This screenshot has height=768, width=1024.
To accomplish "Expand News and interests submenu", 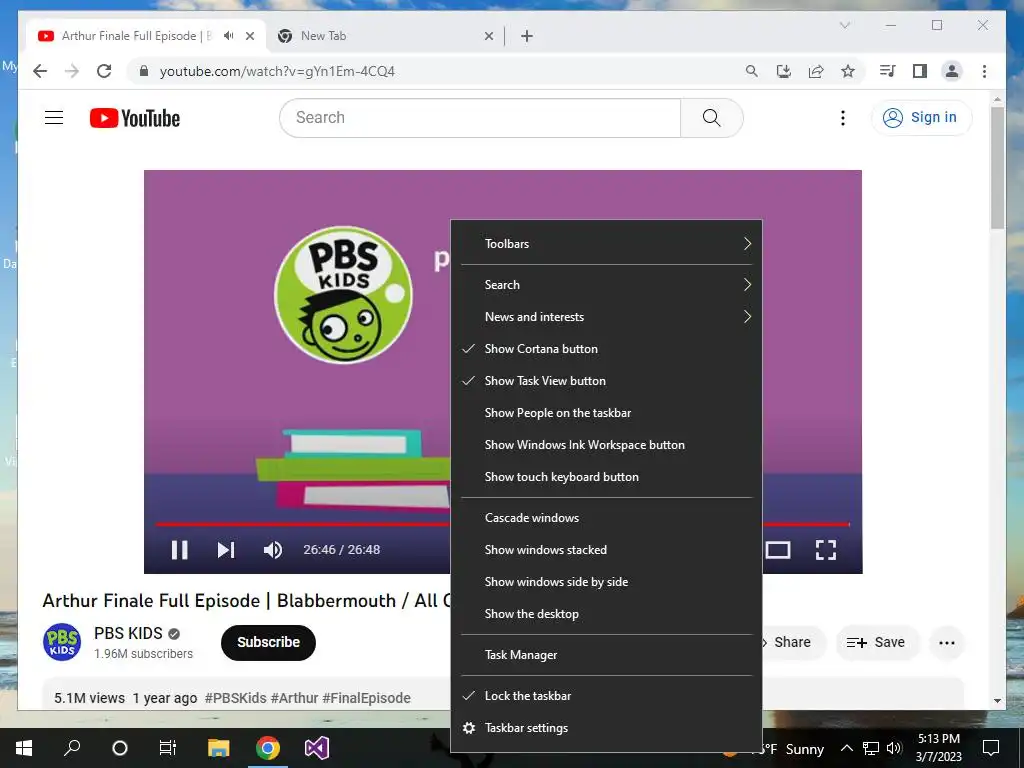I will 606,317.
